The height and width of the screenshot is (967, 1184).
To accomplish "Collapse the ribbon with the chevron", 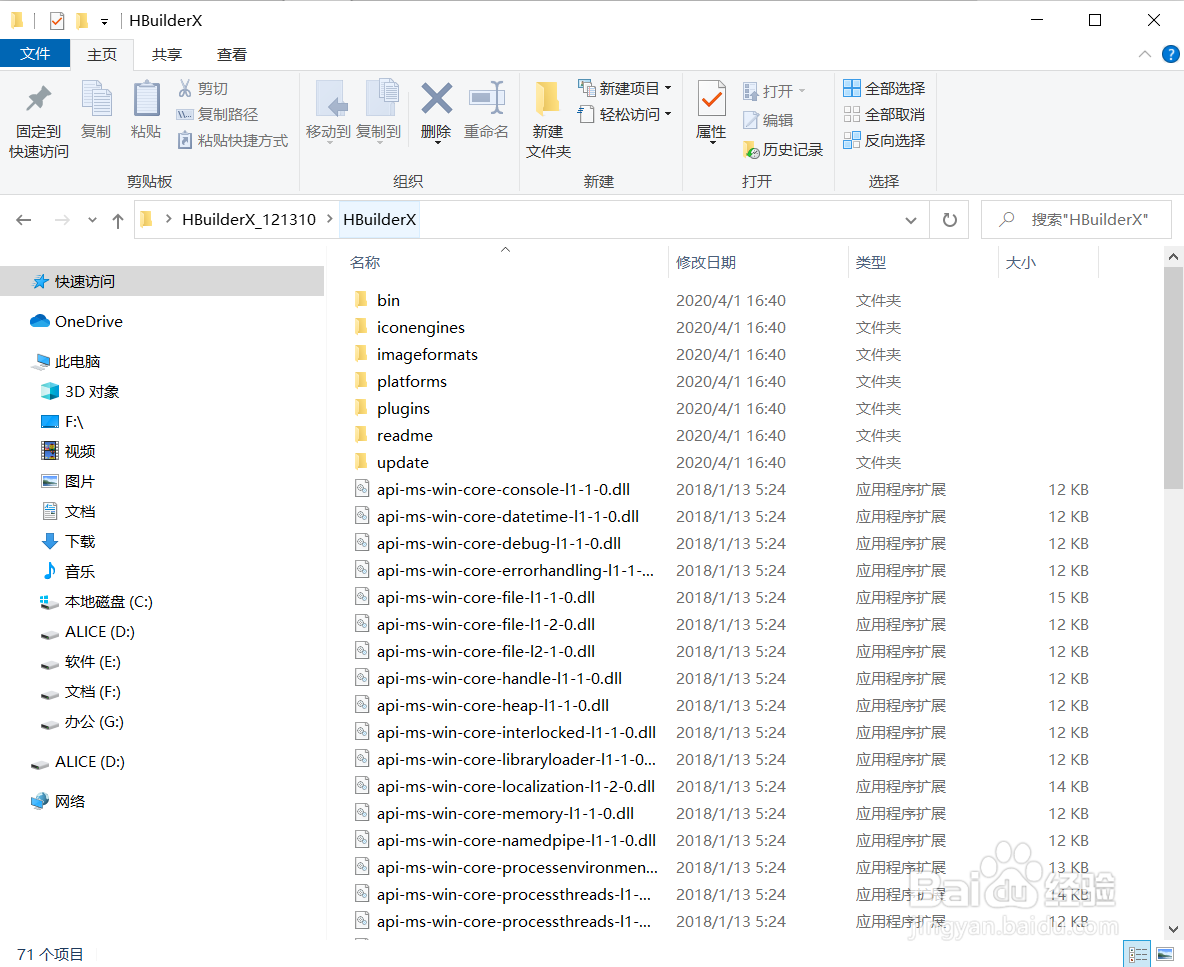I will click(1145, 54).
